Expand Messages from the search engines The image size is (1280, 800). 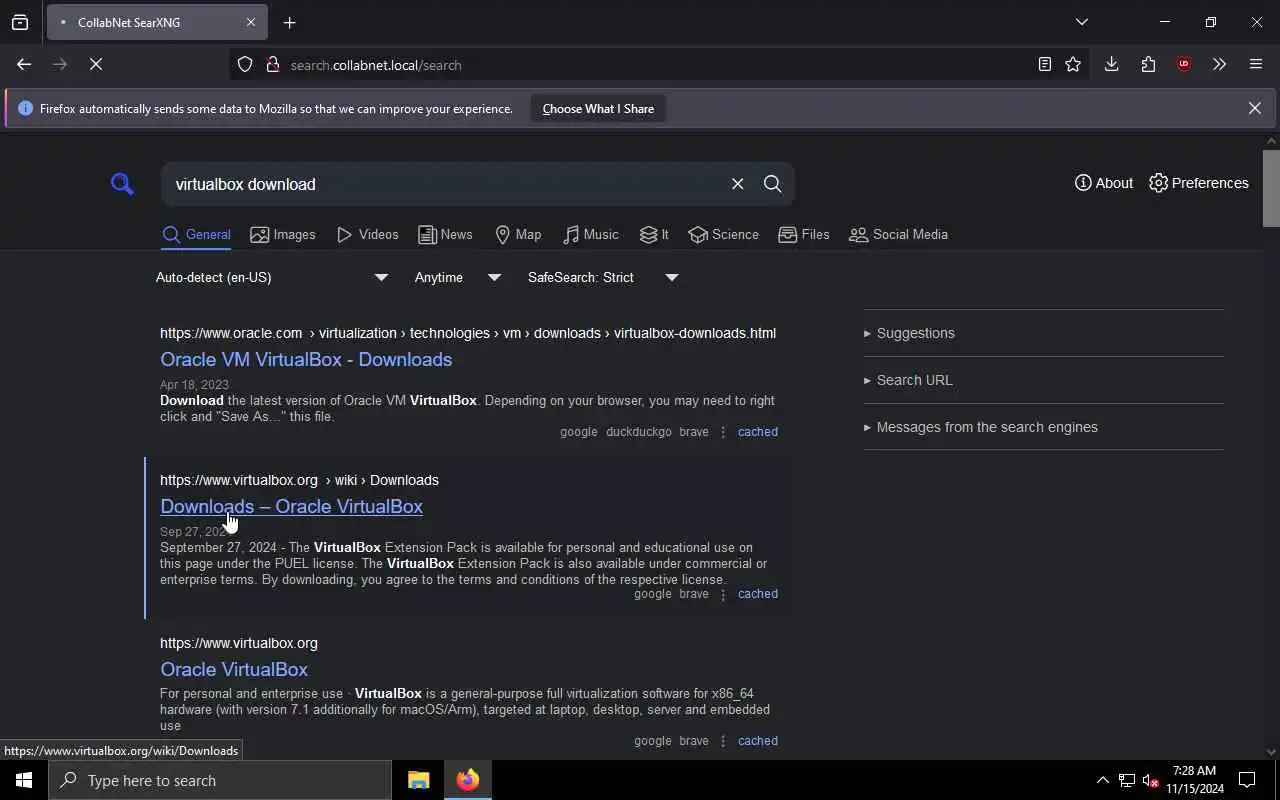click(x=1043, y=427)
